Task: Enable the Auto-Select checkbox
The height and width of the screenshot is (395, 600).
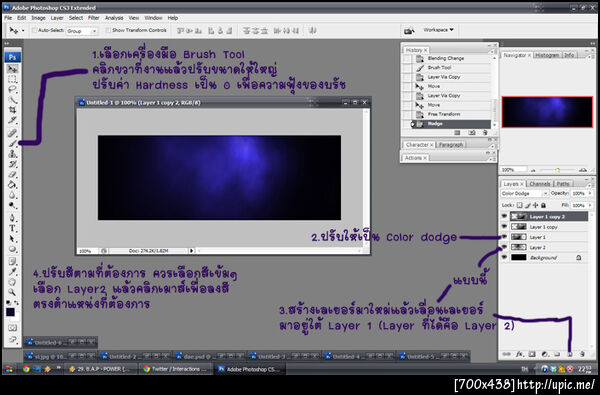Action: coord(34,30)
